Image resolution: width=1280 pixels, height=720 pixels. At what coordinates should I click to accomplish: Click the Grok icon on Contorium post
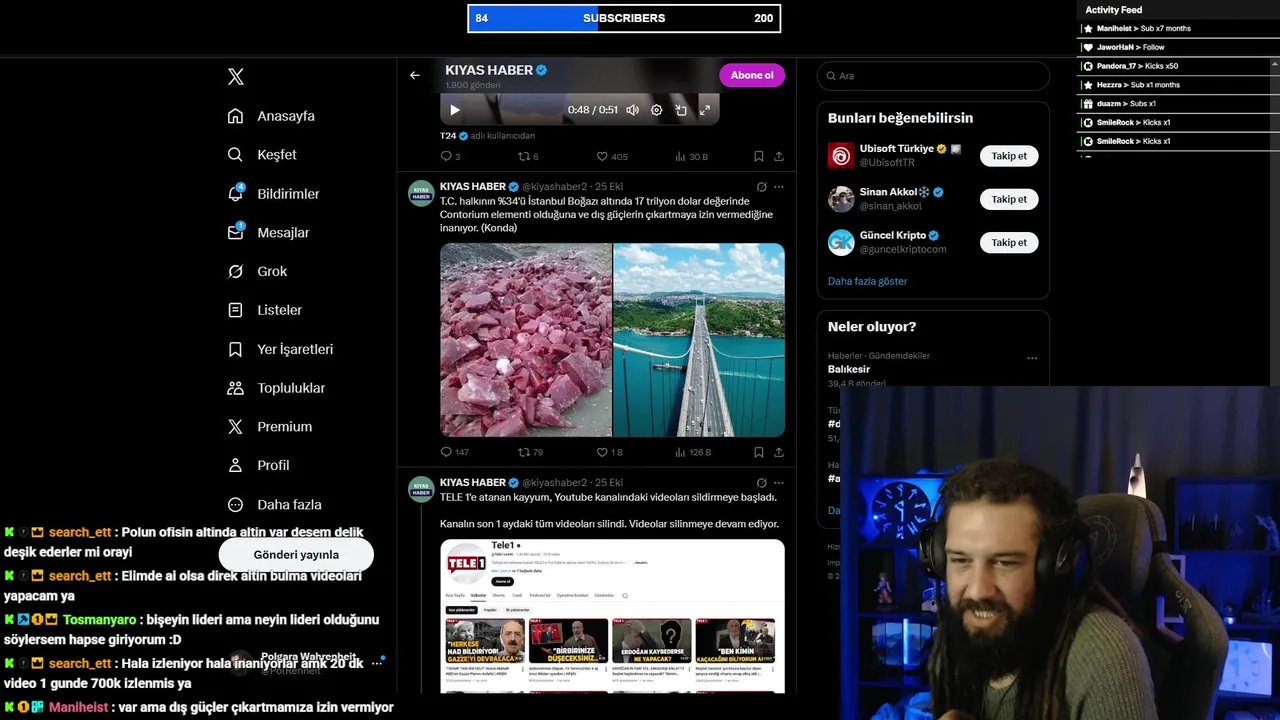coord(761,187)
